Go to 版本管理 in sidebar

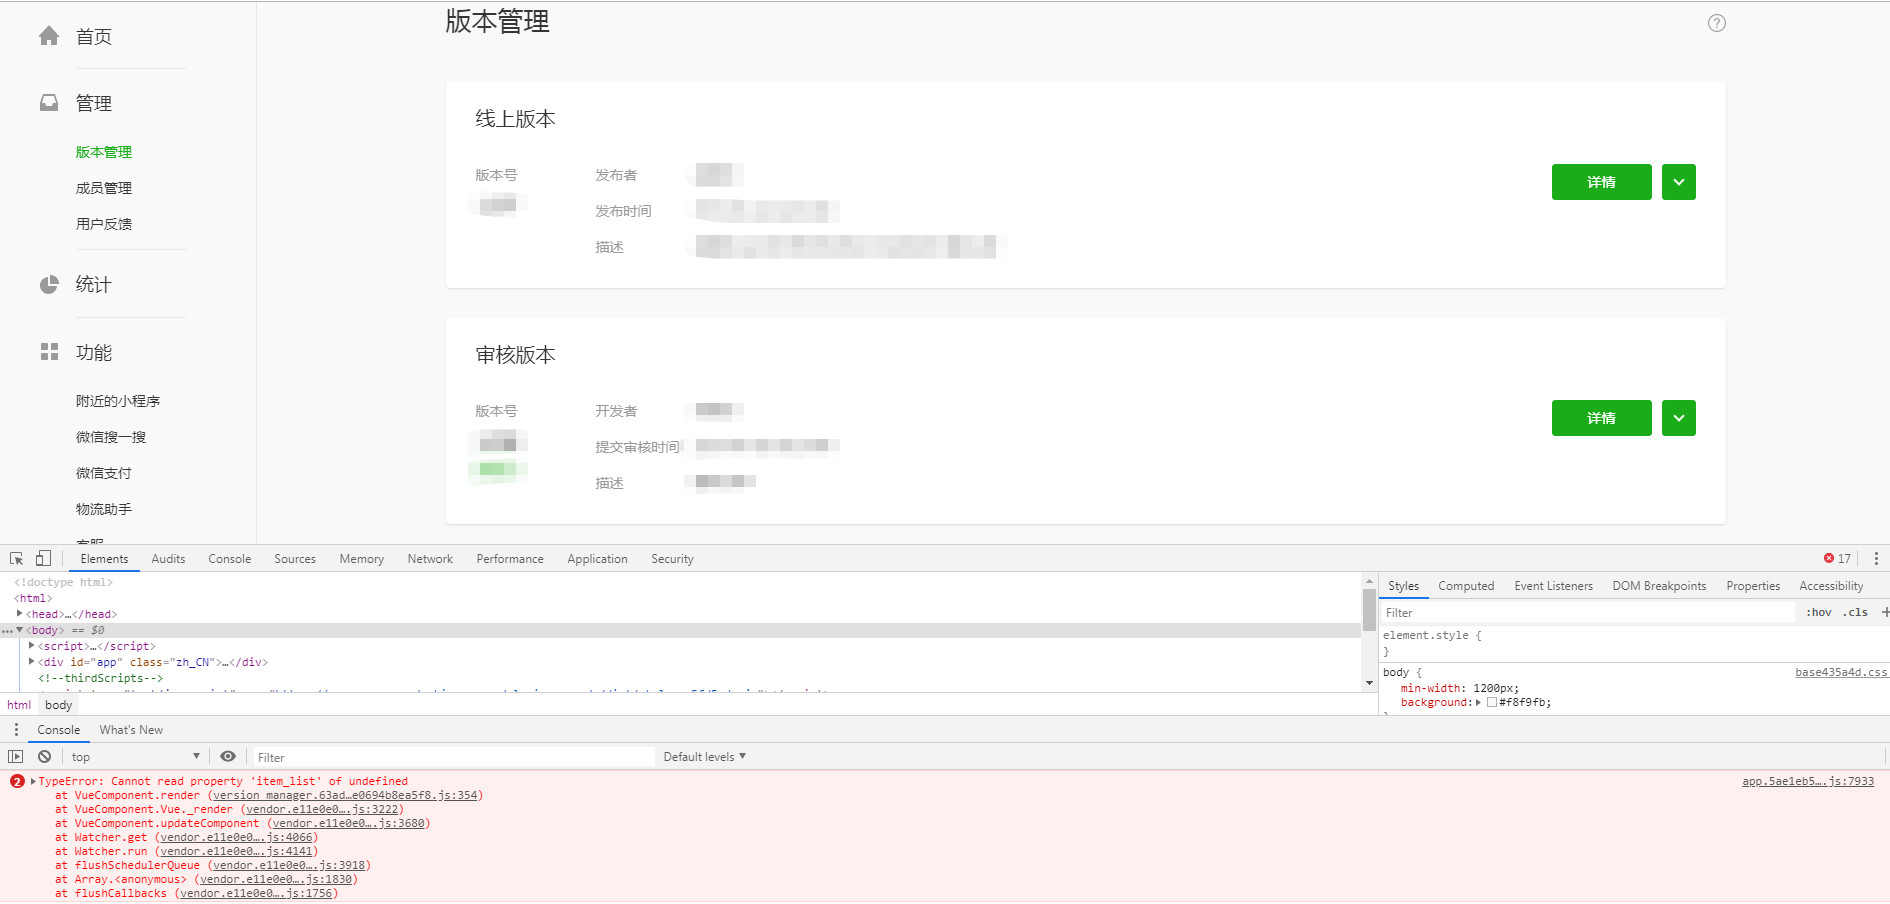(x=104, y=152)
